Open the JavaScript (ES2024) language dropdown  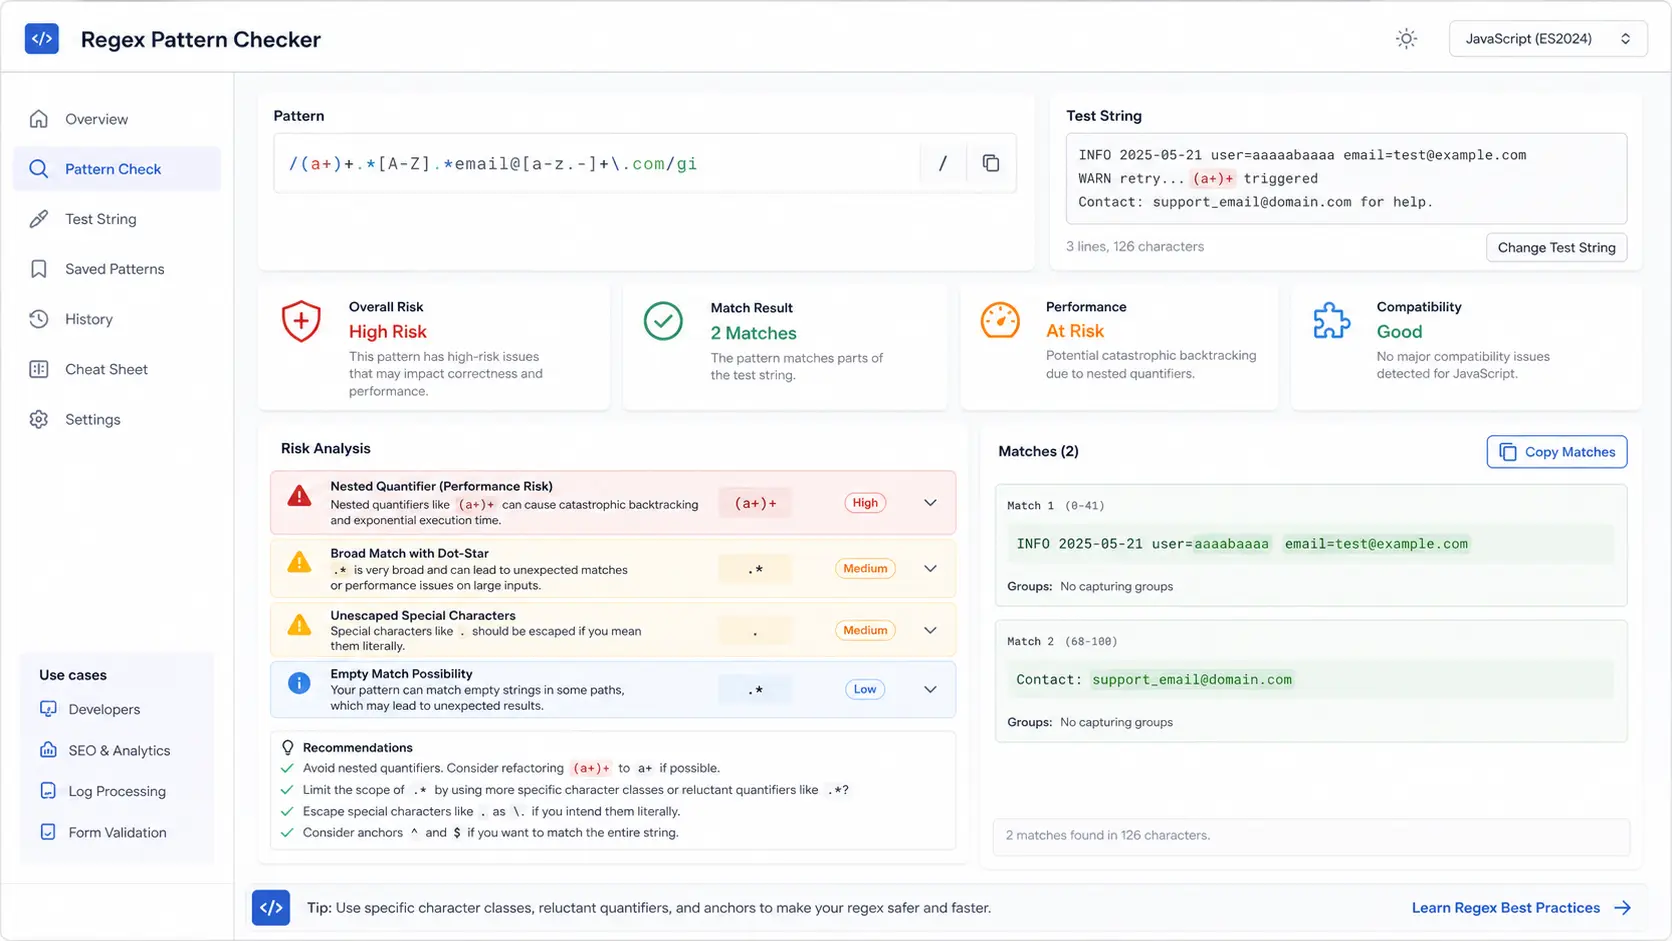coord(1547,39)
